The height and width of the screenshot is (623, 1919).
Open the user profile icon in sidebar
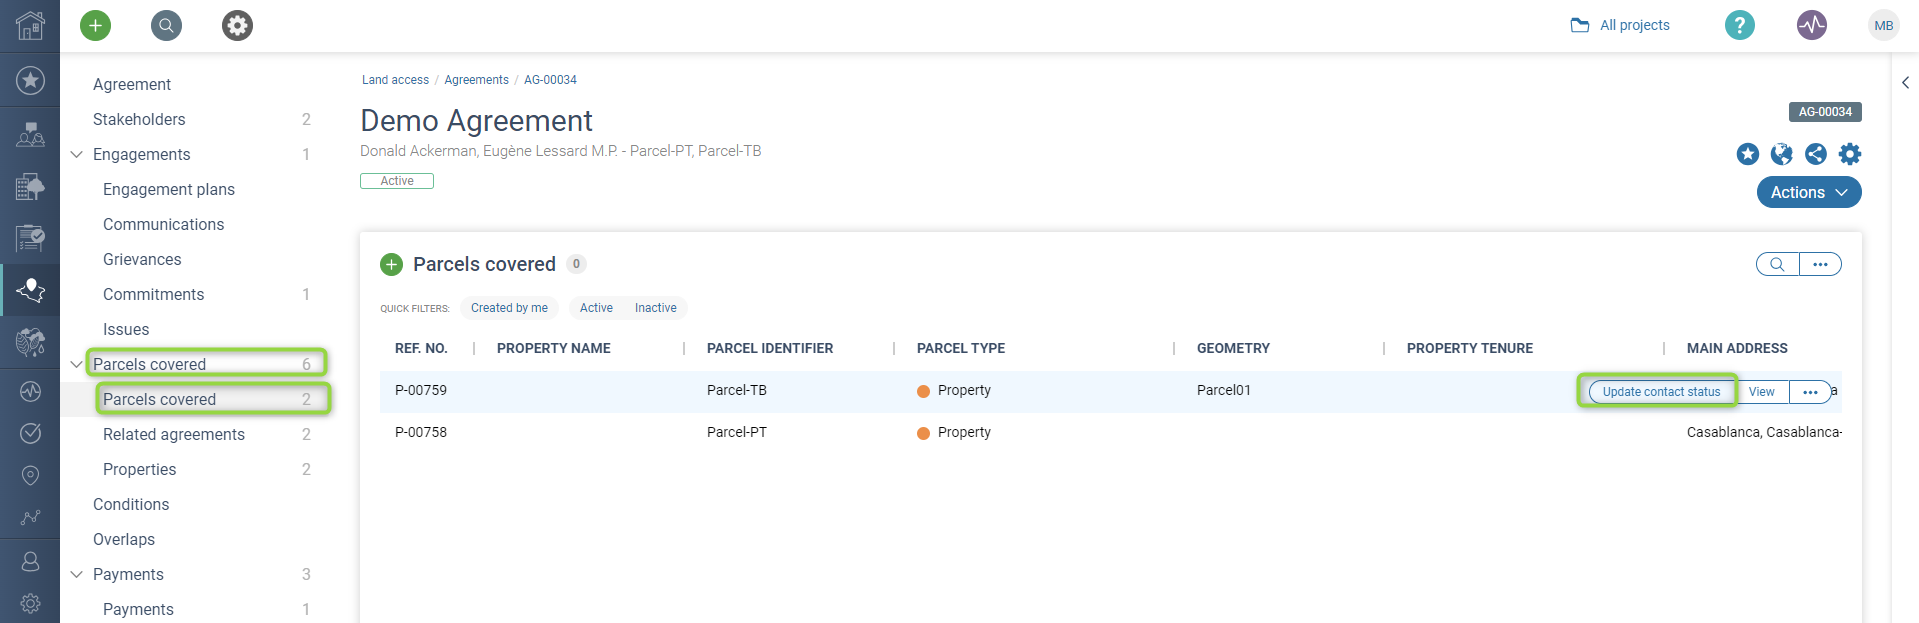click(30, 561)
